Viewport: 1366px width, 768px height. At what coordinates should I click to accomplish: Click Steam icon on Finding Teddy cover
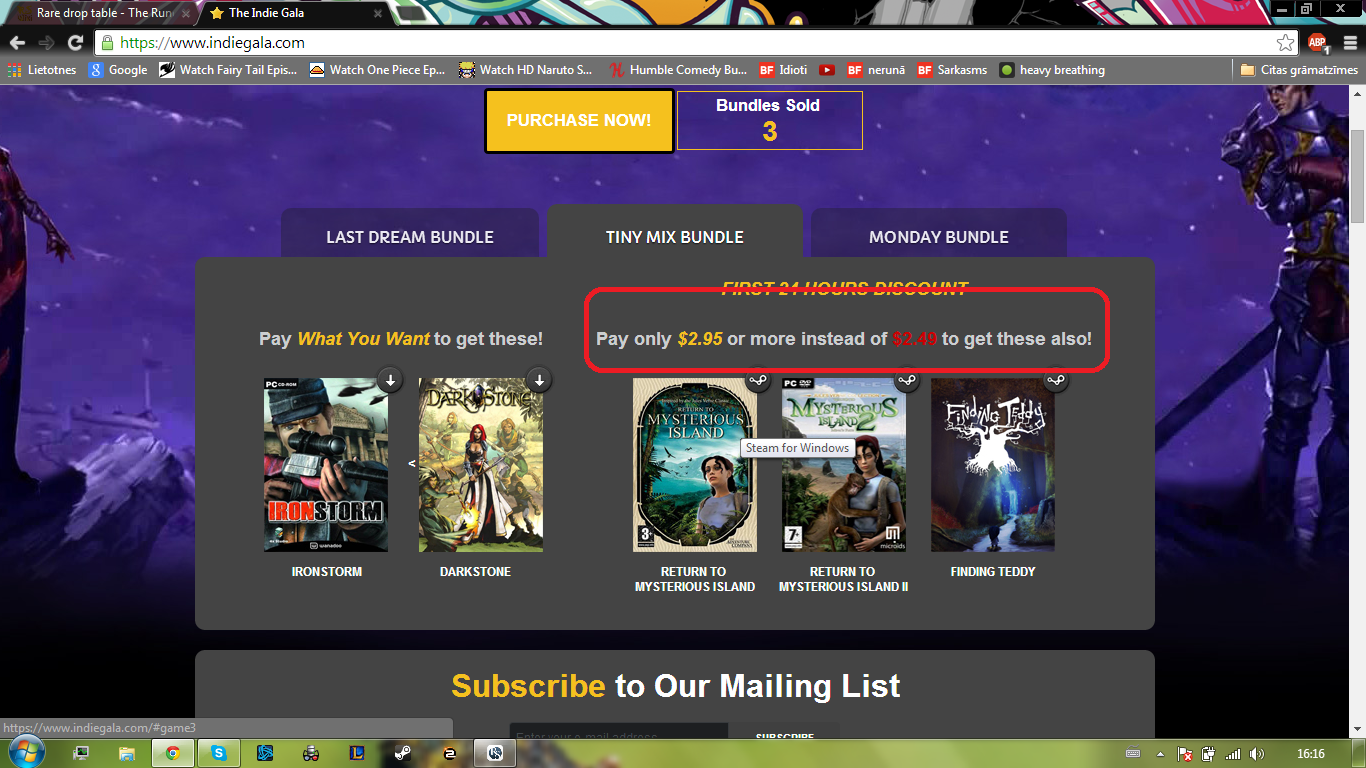[x=1055, y=380]
